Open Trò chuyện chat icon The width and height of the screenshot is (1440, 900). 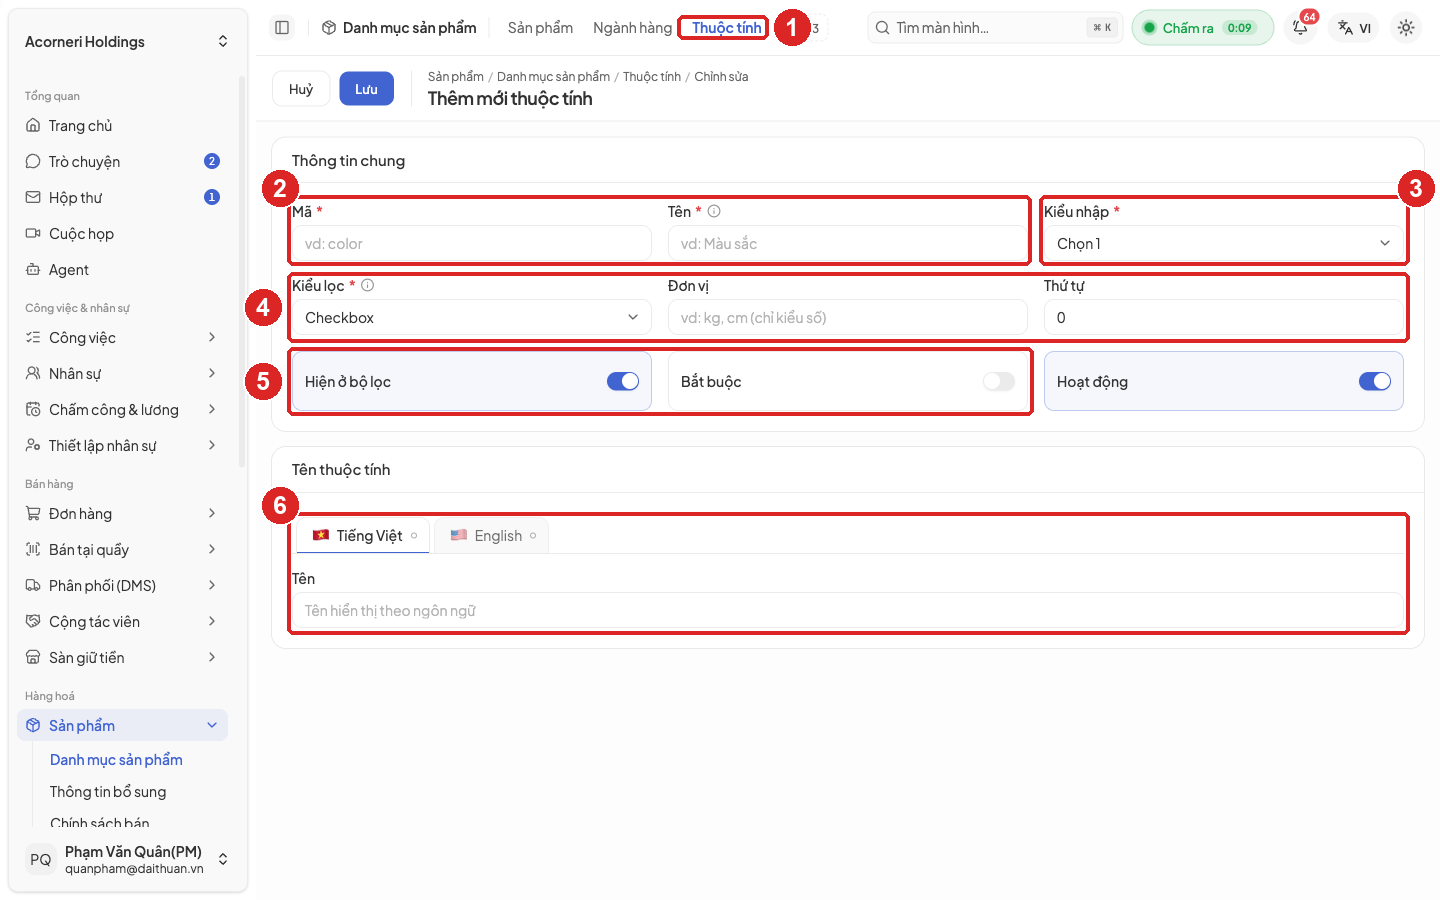pyautogui.click(x=33, y=162)
